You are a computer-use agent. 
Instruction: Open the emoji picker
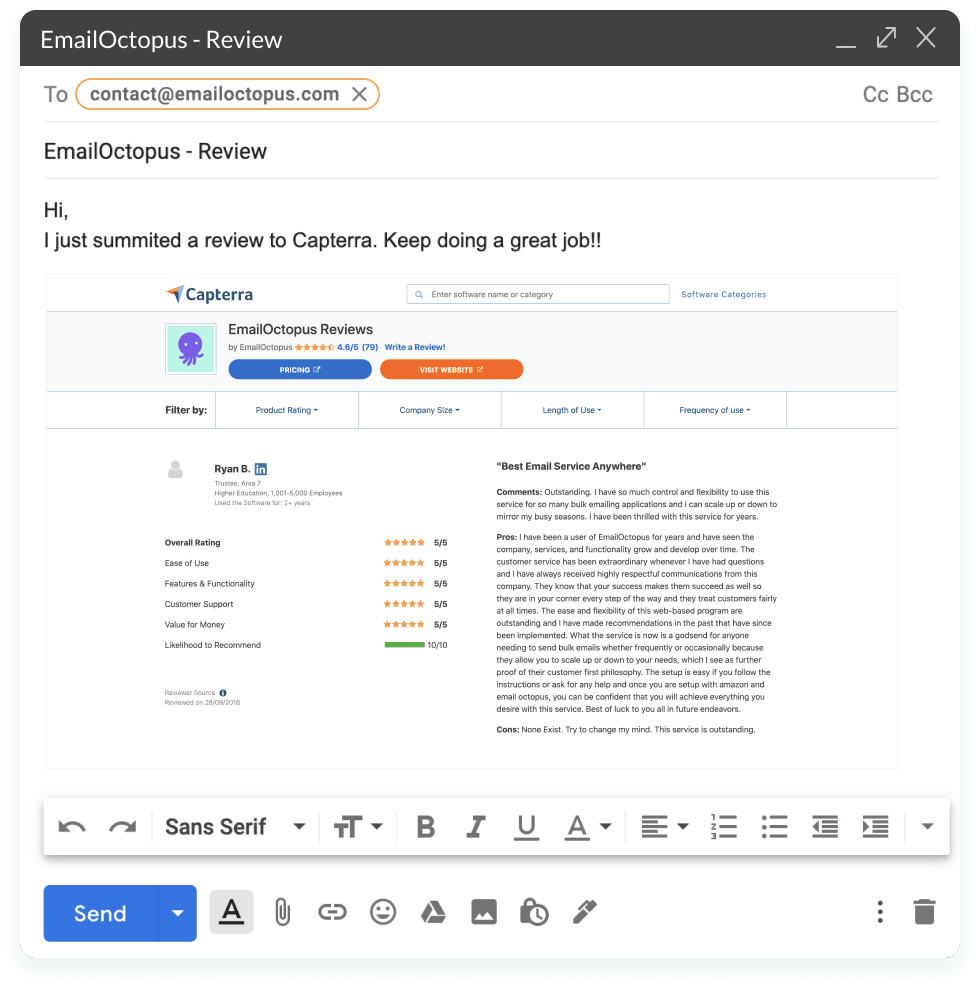(383, 912)
